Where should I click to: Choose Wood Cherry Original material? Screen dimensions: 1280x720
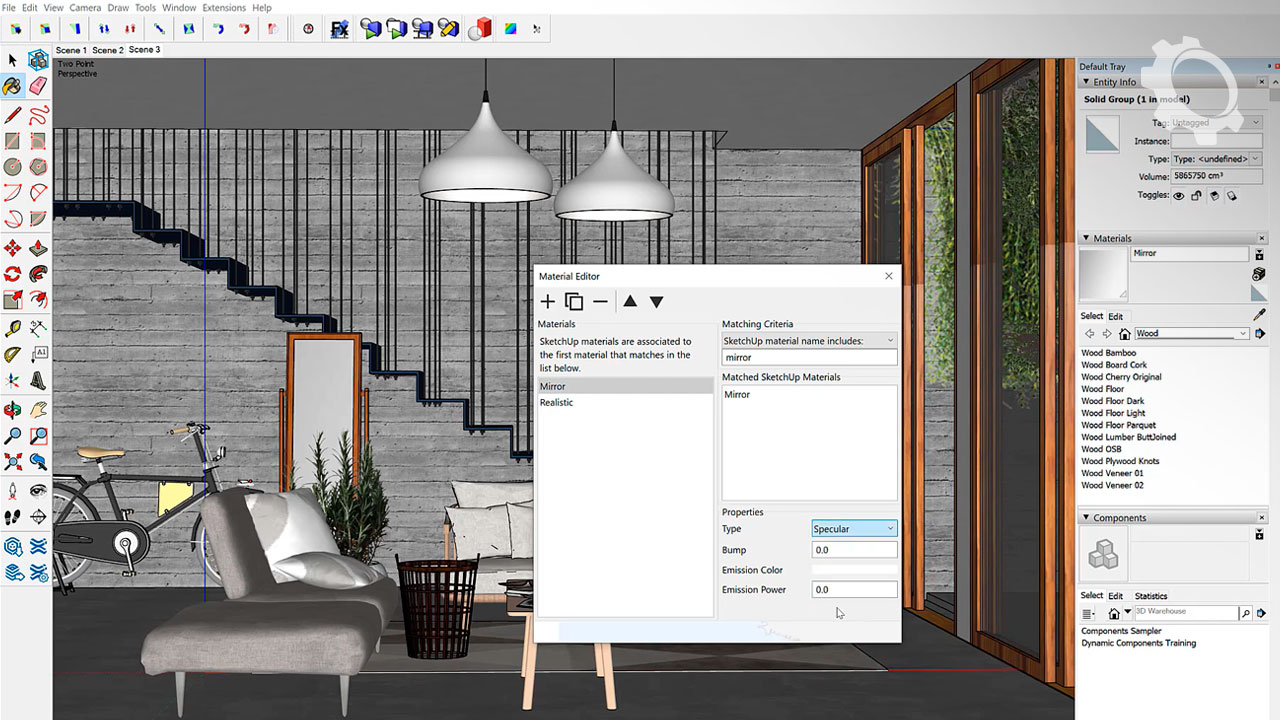click(x=1119, y=377)
